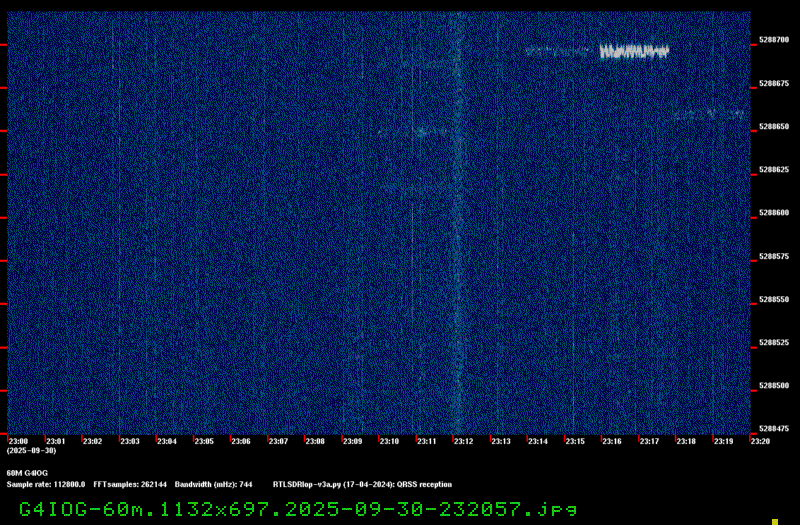
Task: Click the (2025-09-30) date label
Action: (x=32, y=451)
